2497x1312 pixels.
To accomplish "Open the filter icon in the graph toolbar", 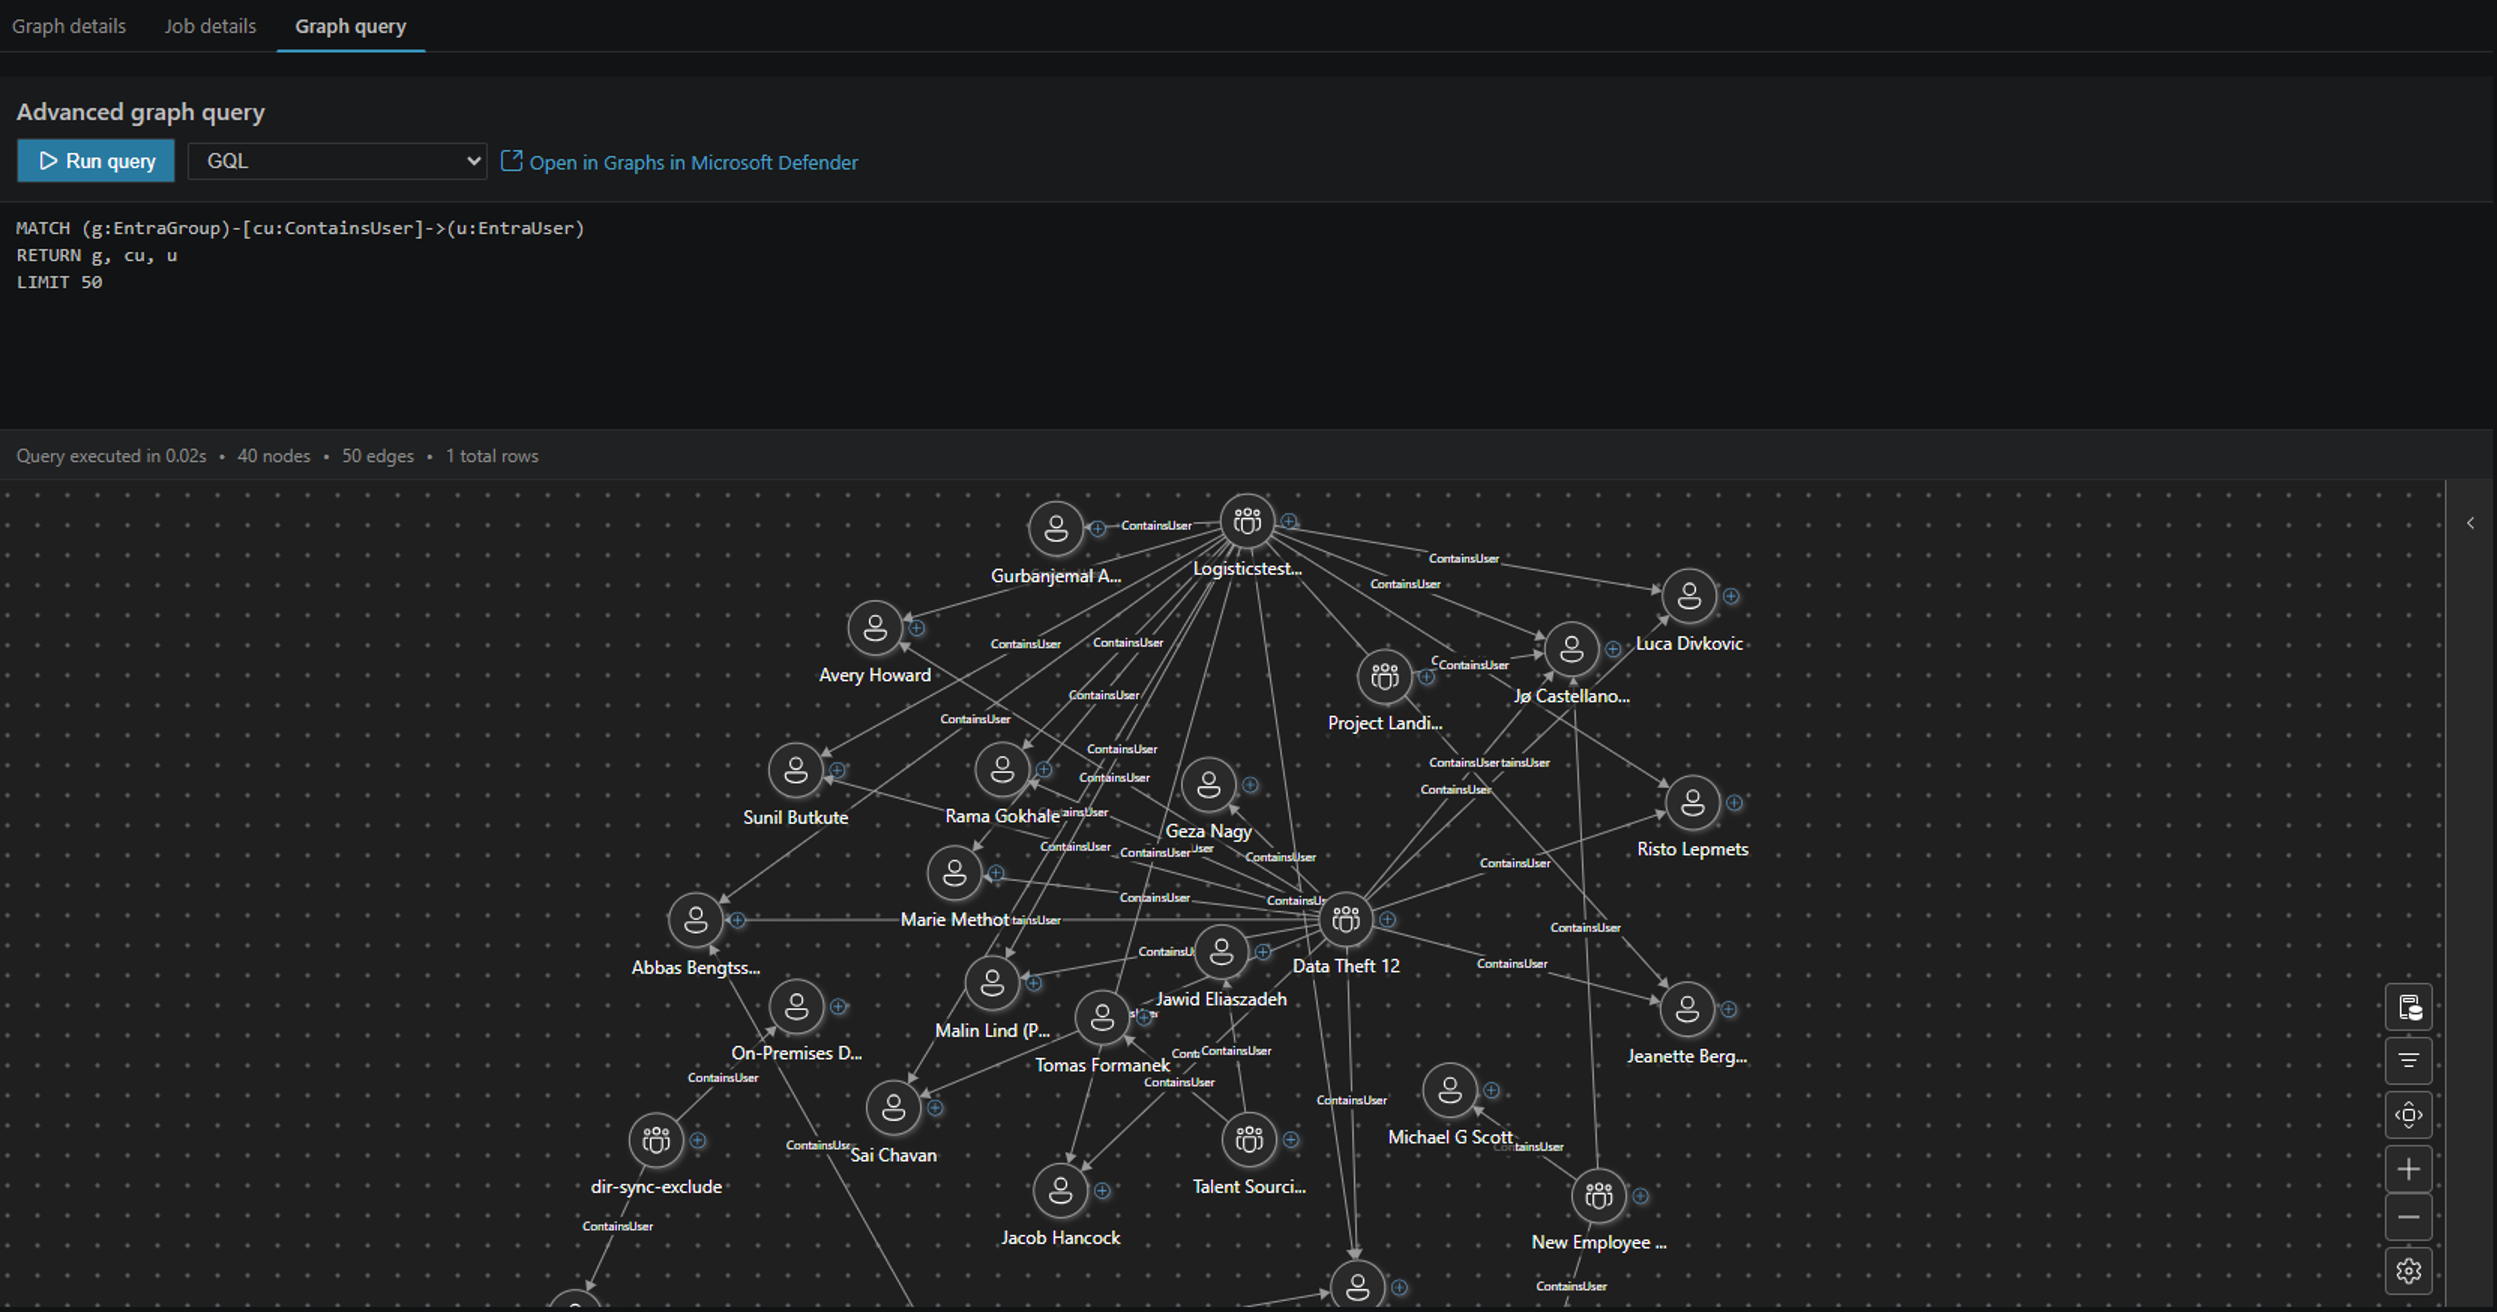I will [2409, 1061].
